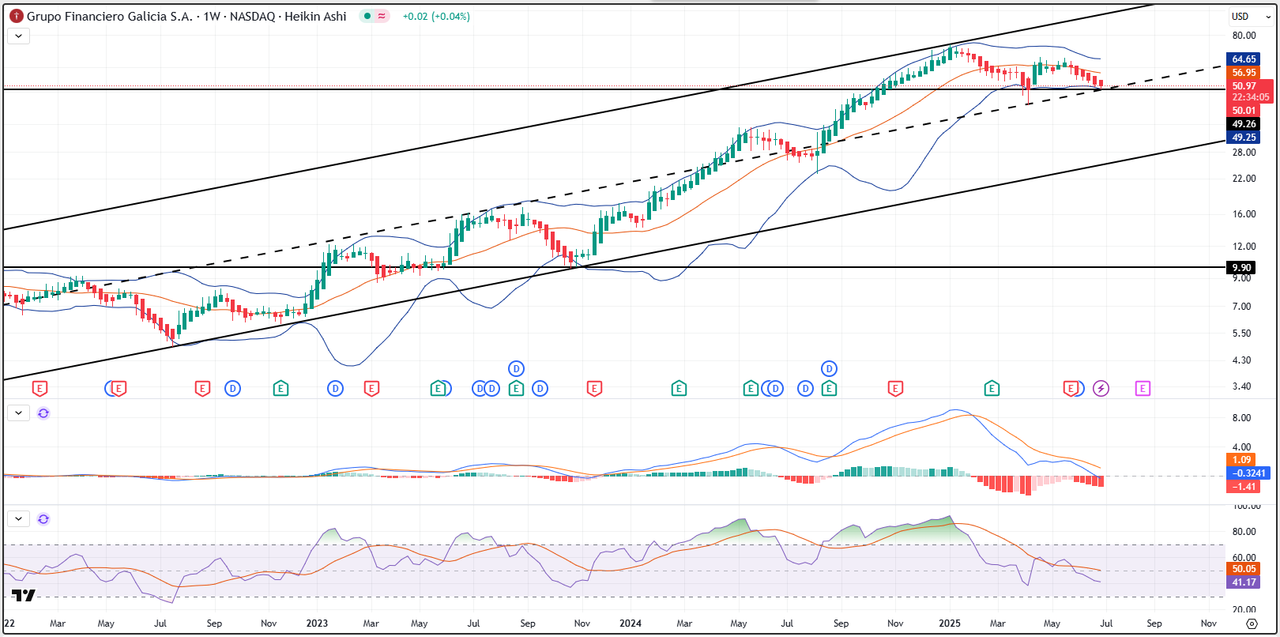
Task: Click the 2023 label on time axis
Action: 317,622
